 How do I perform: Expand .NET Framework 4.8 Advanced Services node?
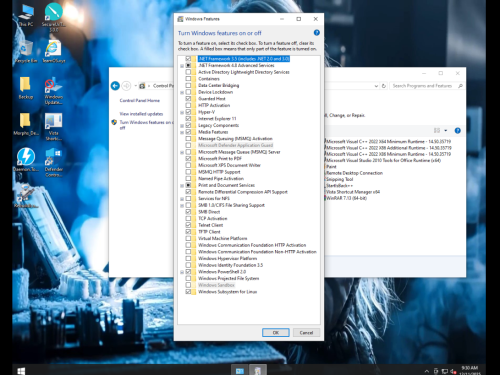tap(182, 66)
